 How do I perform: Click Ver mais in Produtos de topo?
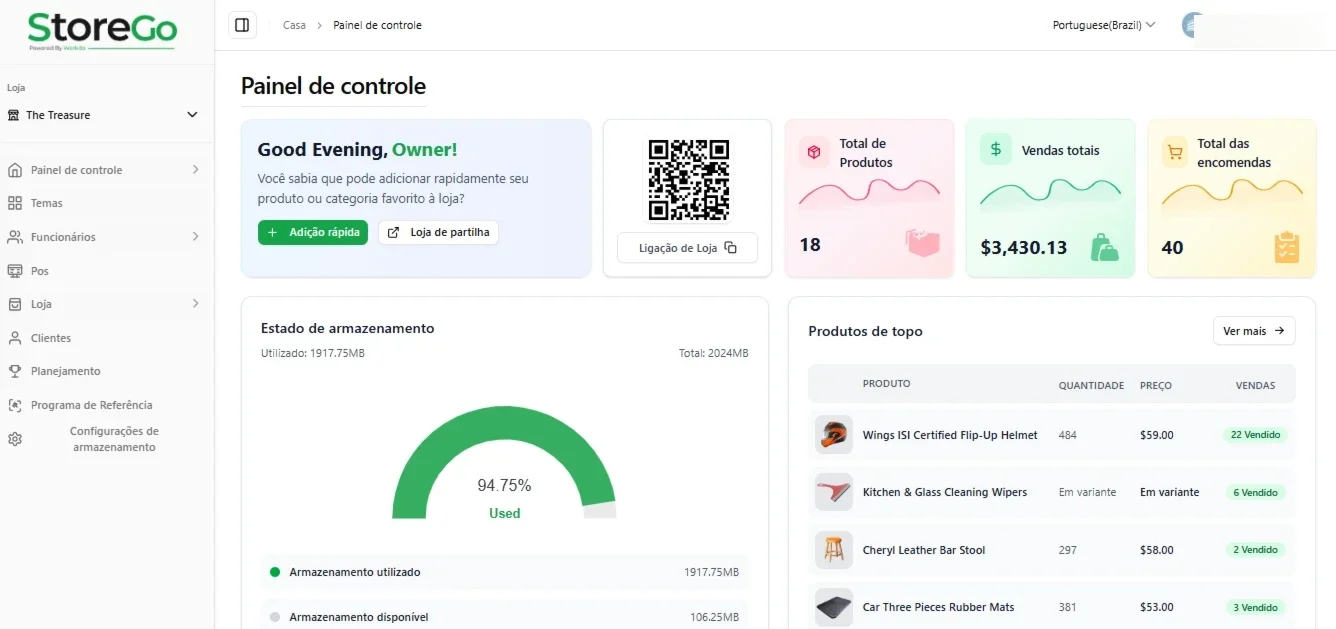click(1254, 331)
